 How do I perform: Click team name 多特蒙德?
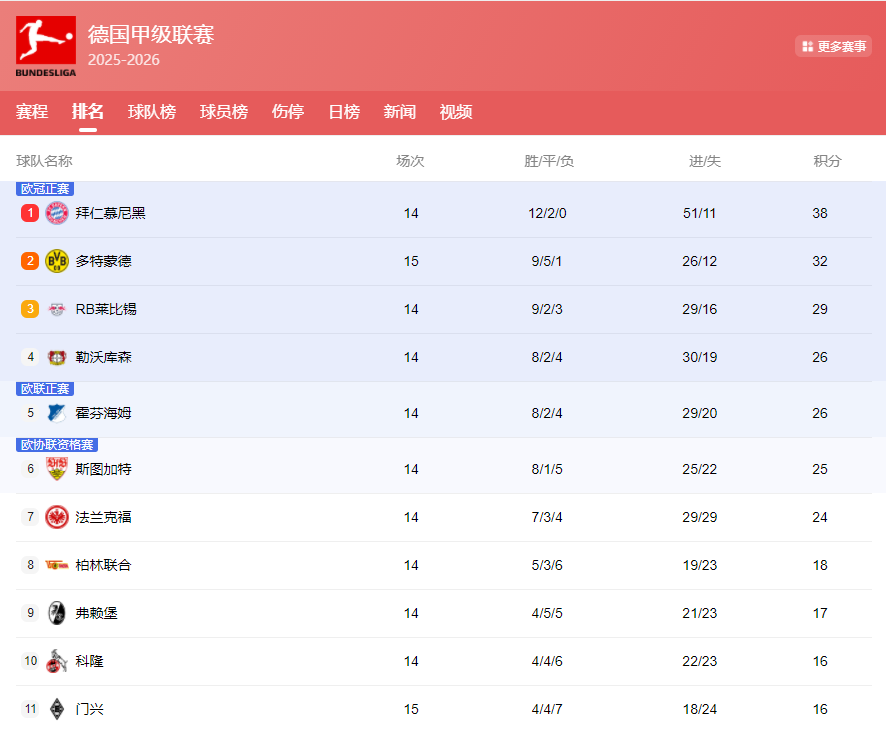104,261
